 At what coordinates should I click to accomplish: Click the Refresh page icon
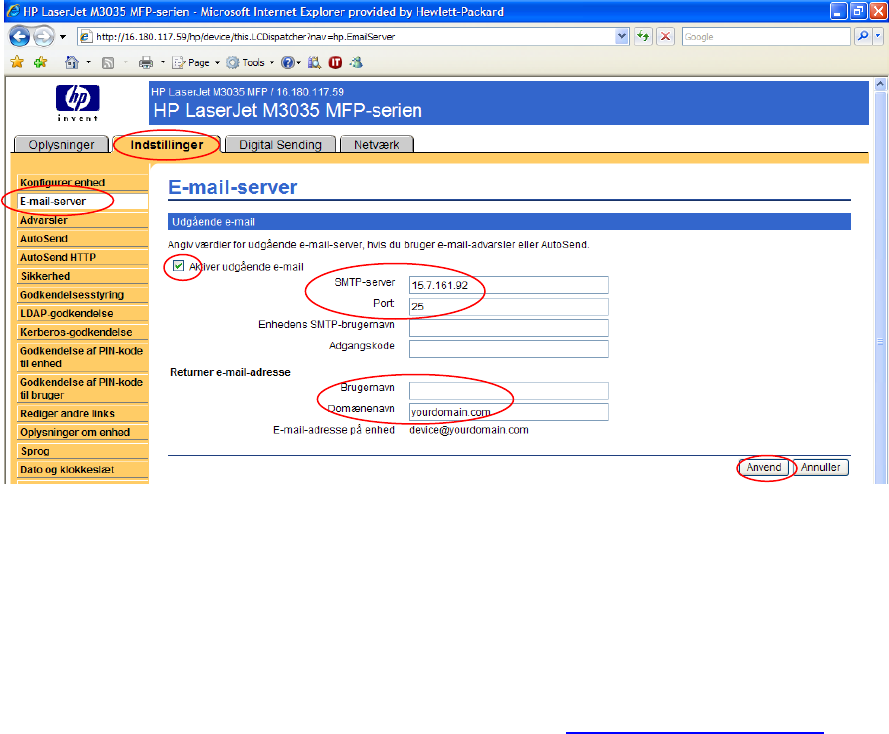point(643,37)
